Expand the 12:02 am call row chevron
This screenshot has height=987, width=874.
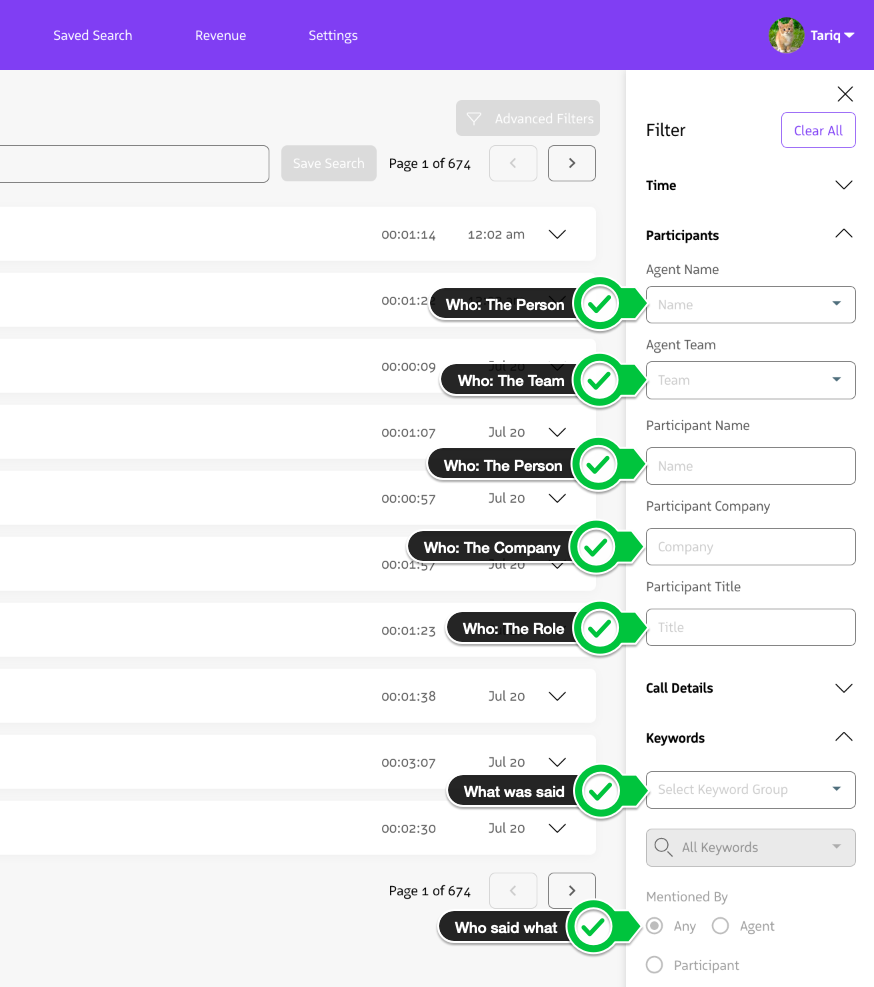pos(557,234)
